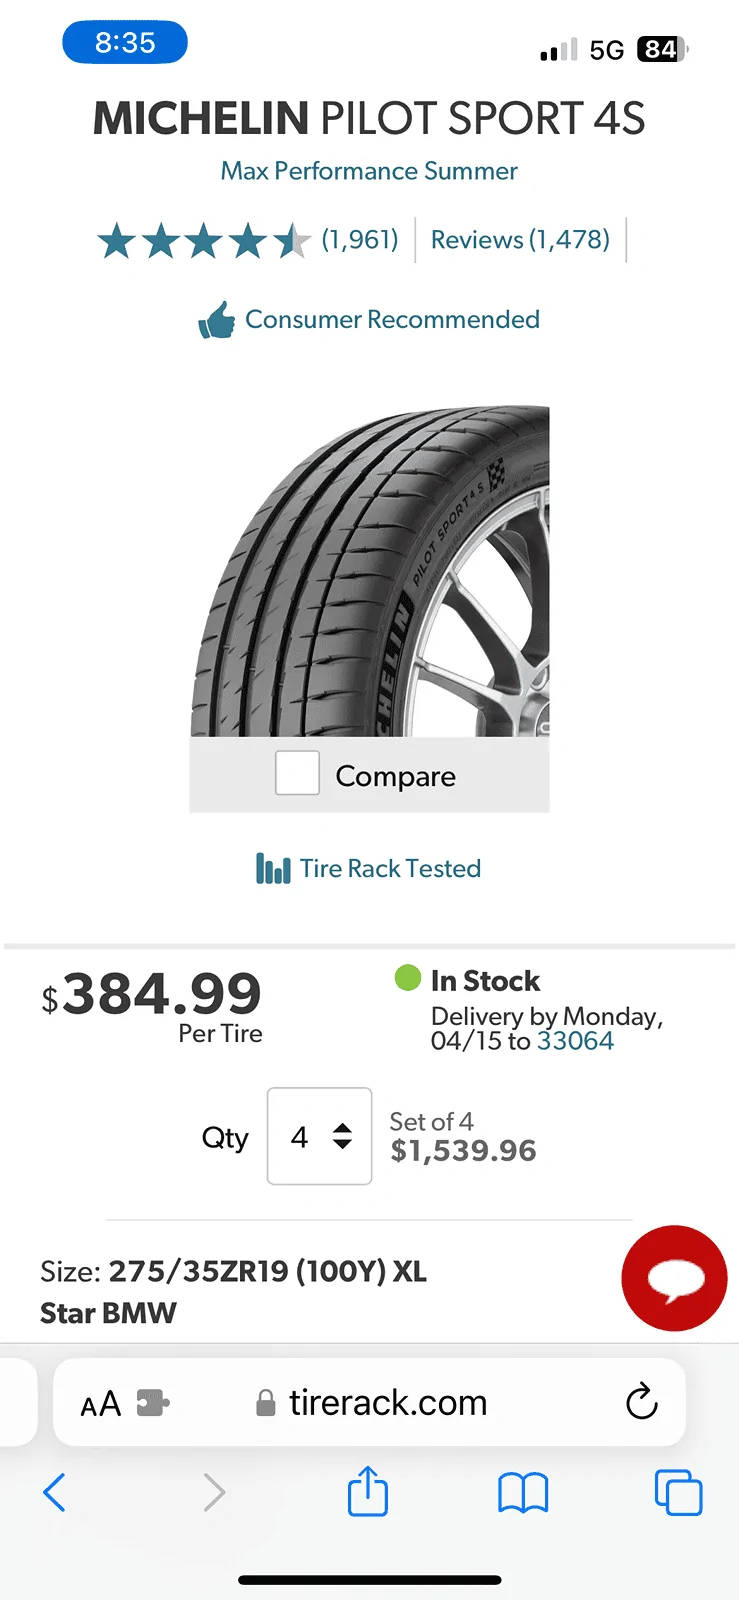
Task: Tap the Consumer Recommended thumbs-up icon
Action: coord(216,320)
